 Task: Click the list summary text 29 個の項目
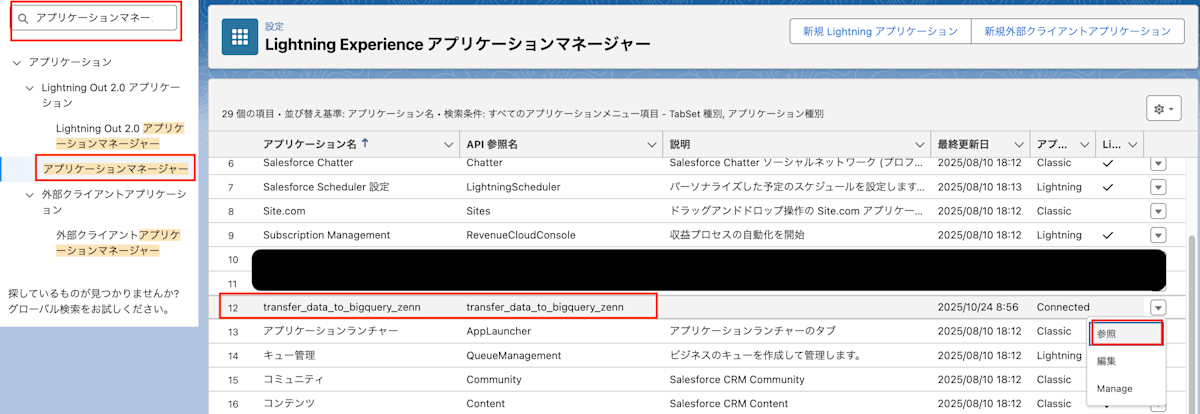pos(247,114)
